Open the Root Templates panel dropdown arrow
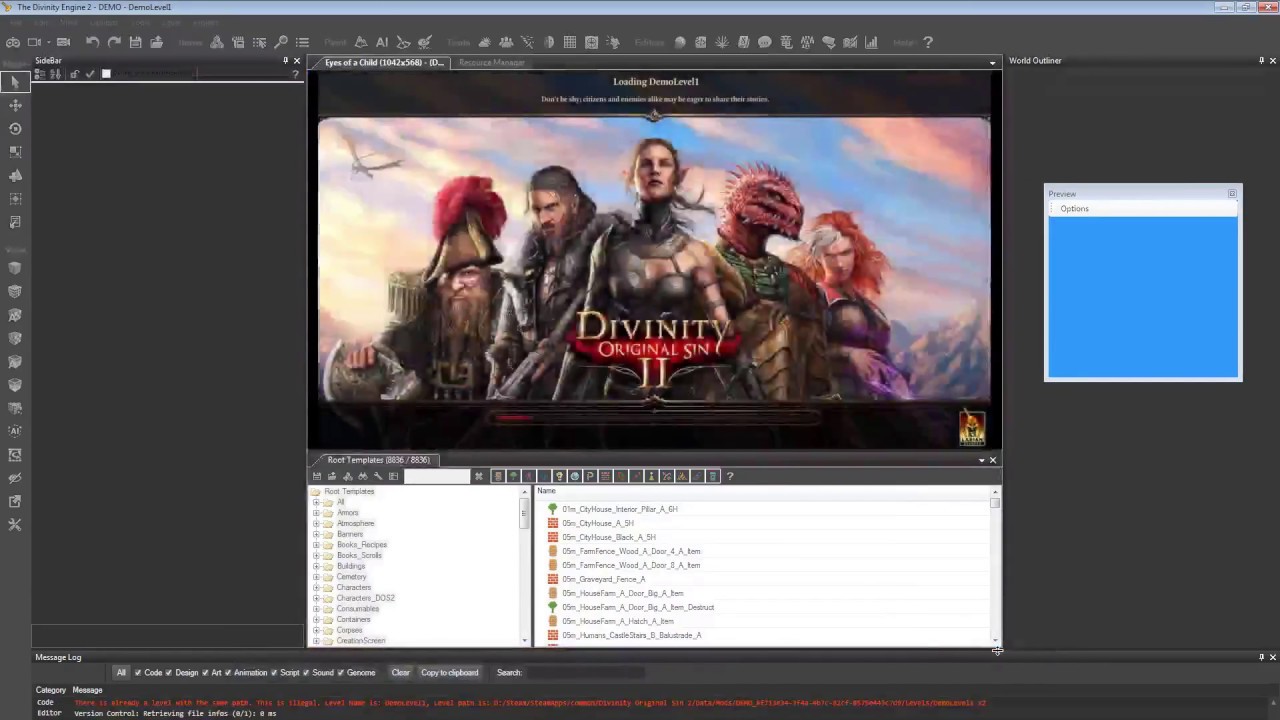 (981, 460)
